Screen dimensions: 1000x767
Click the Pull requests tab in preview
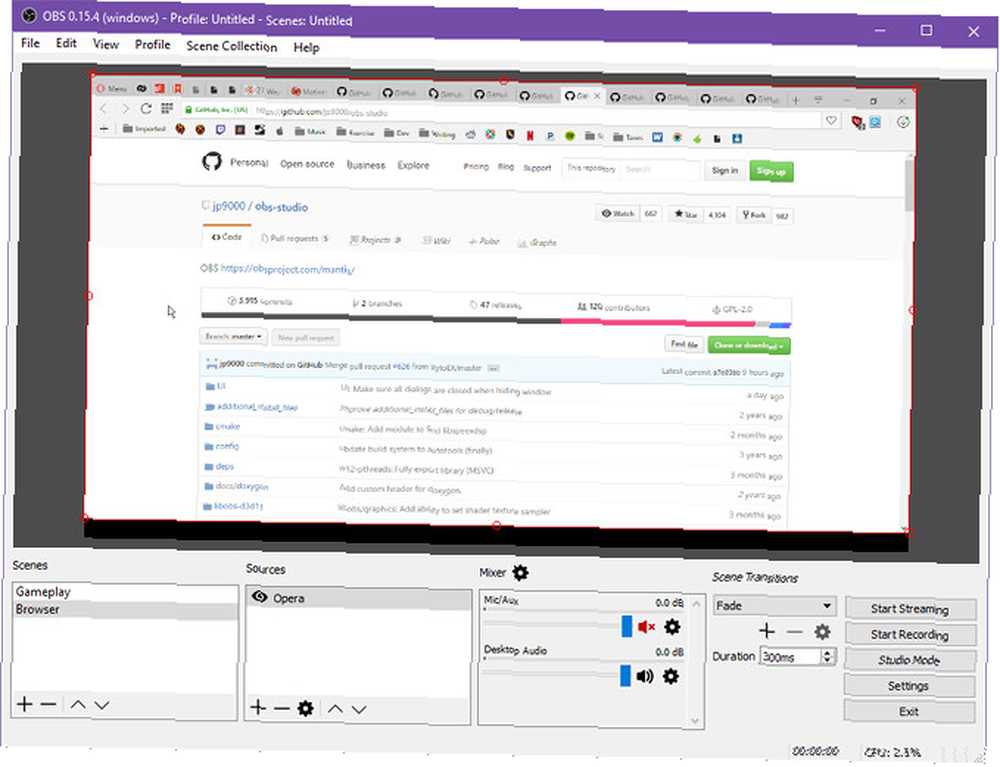coord(295,238)
